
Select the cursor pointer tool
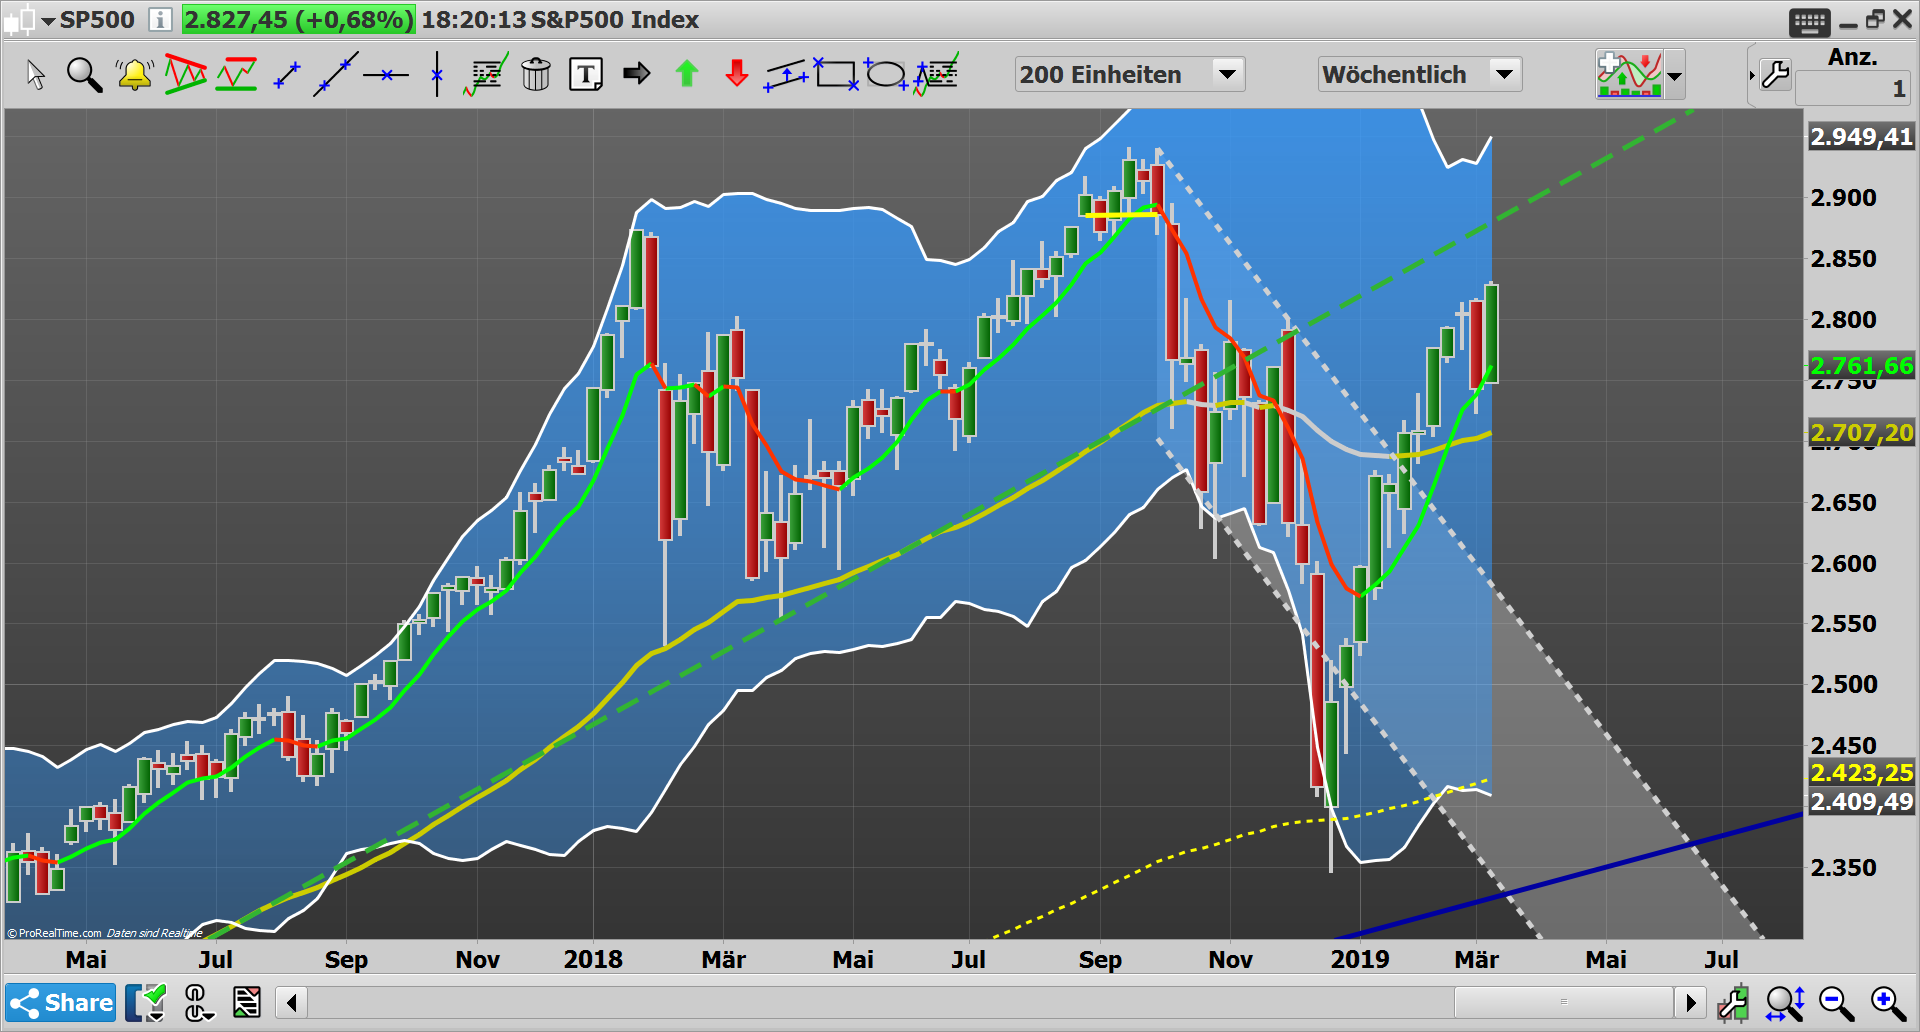(x=36, y=75)
